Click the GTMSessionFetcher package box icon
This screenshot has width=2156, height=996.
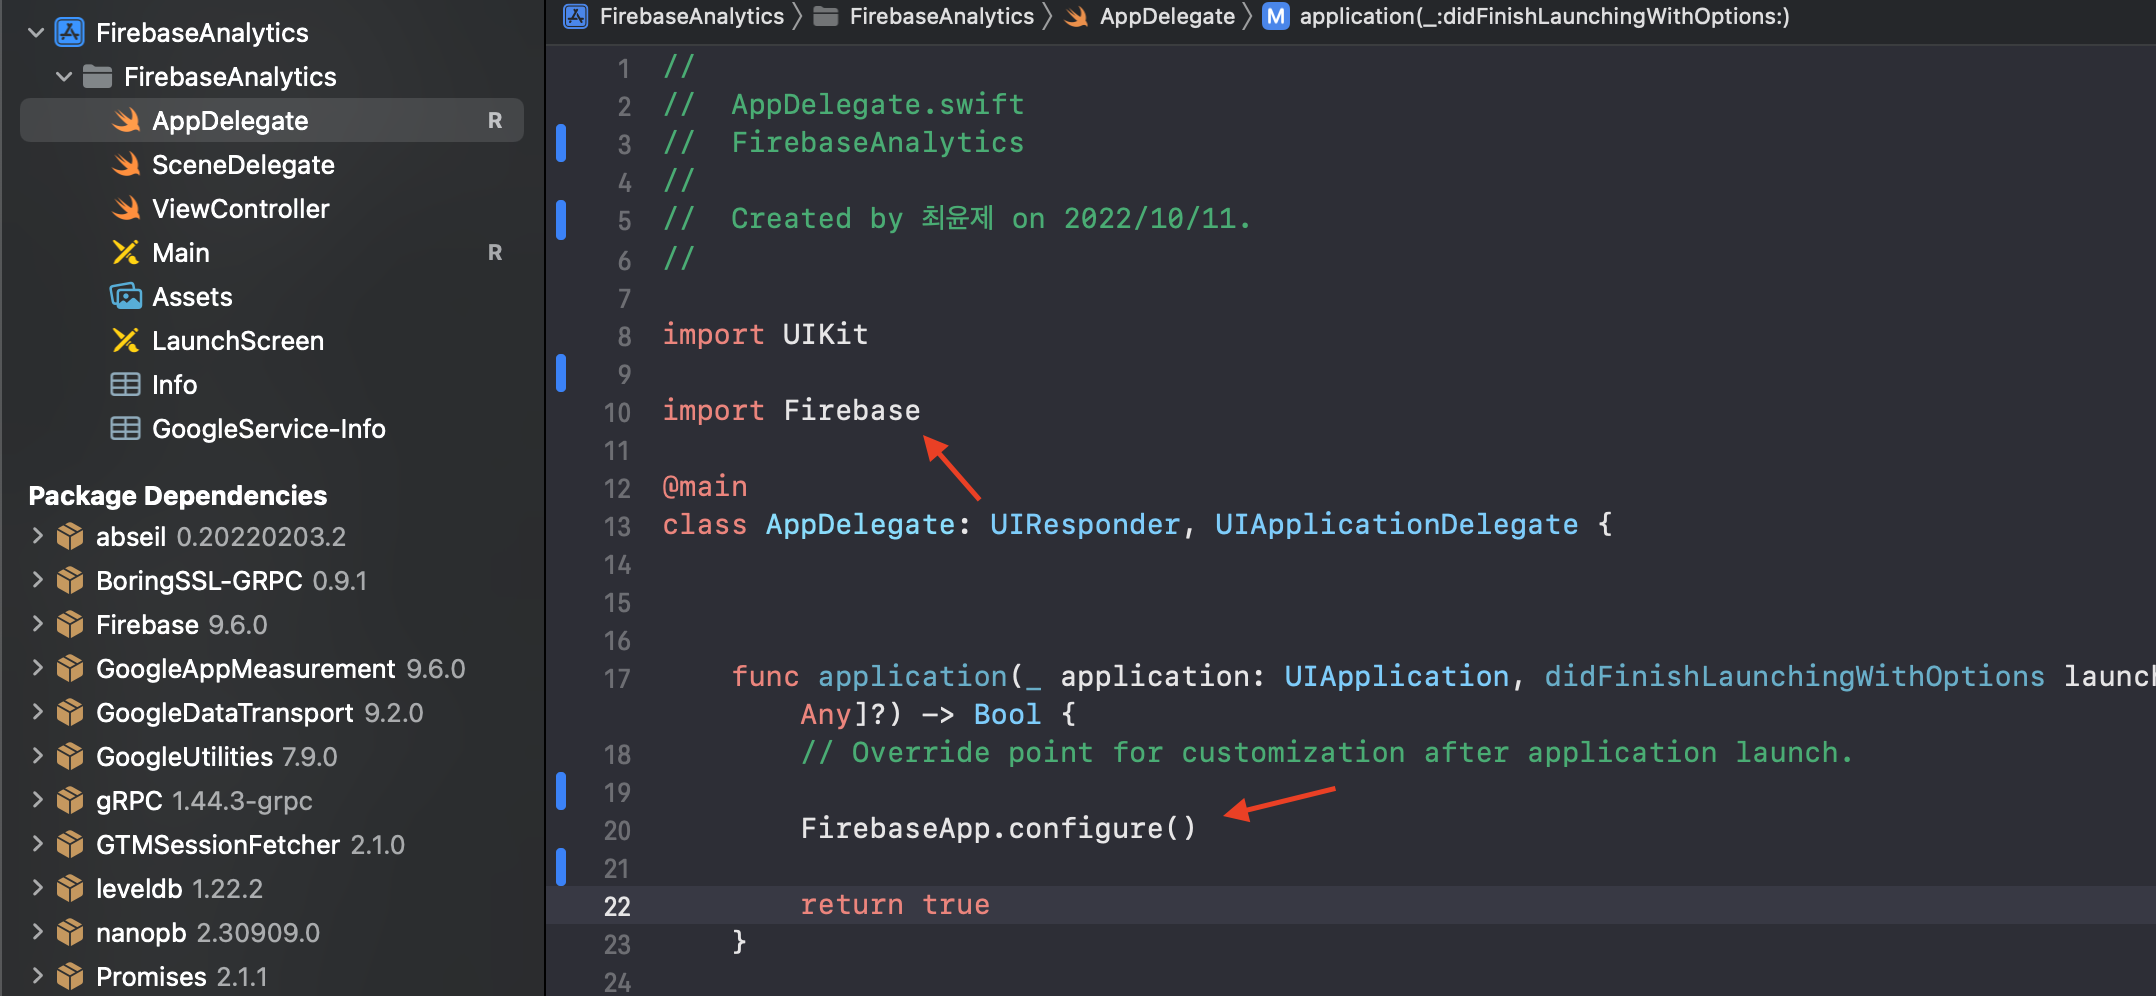coord(70,845)
